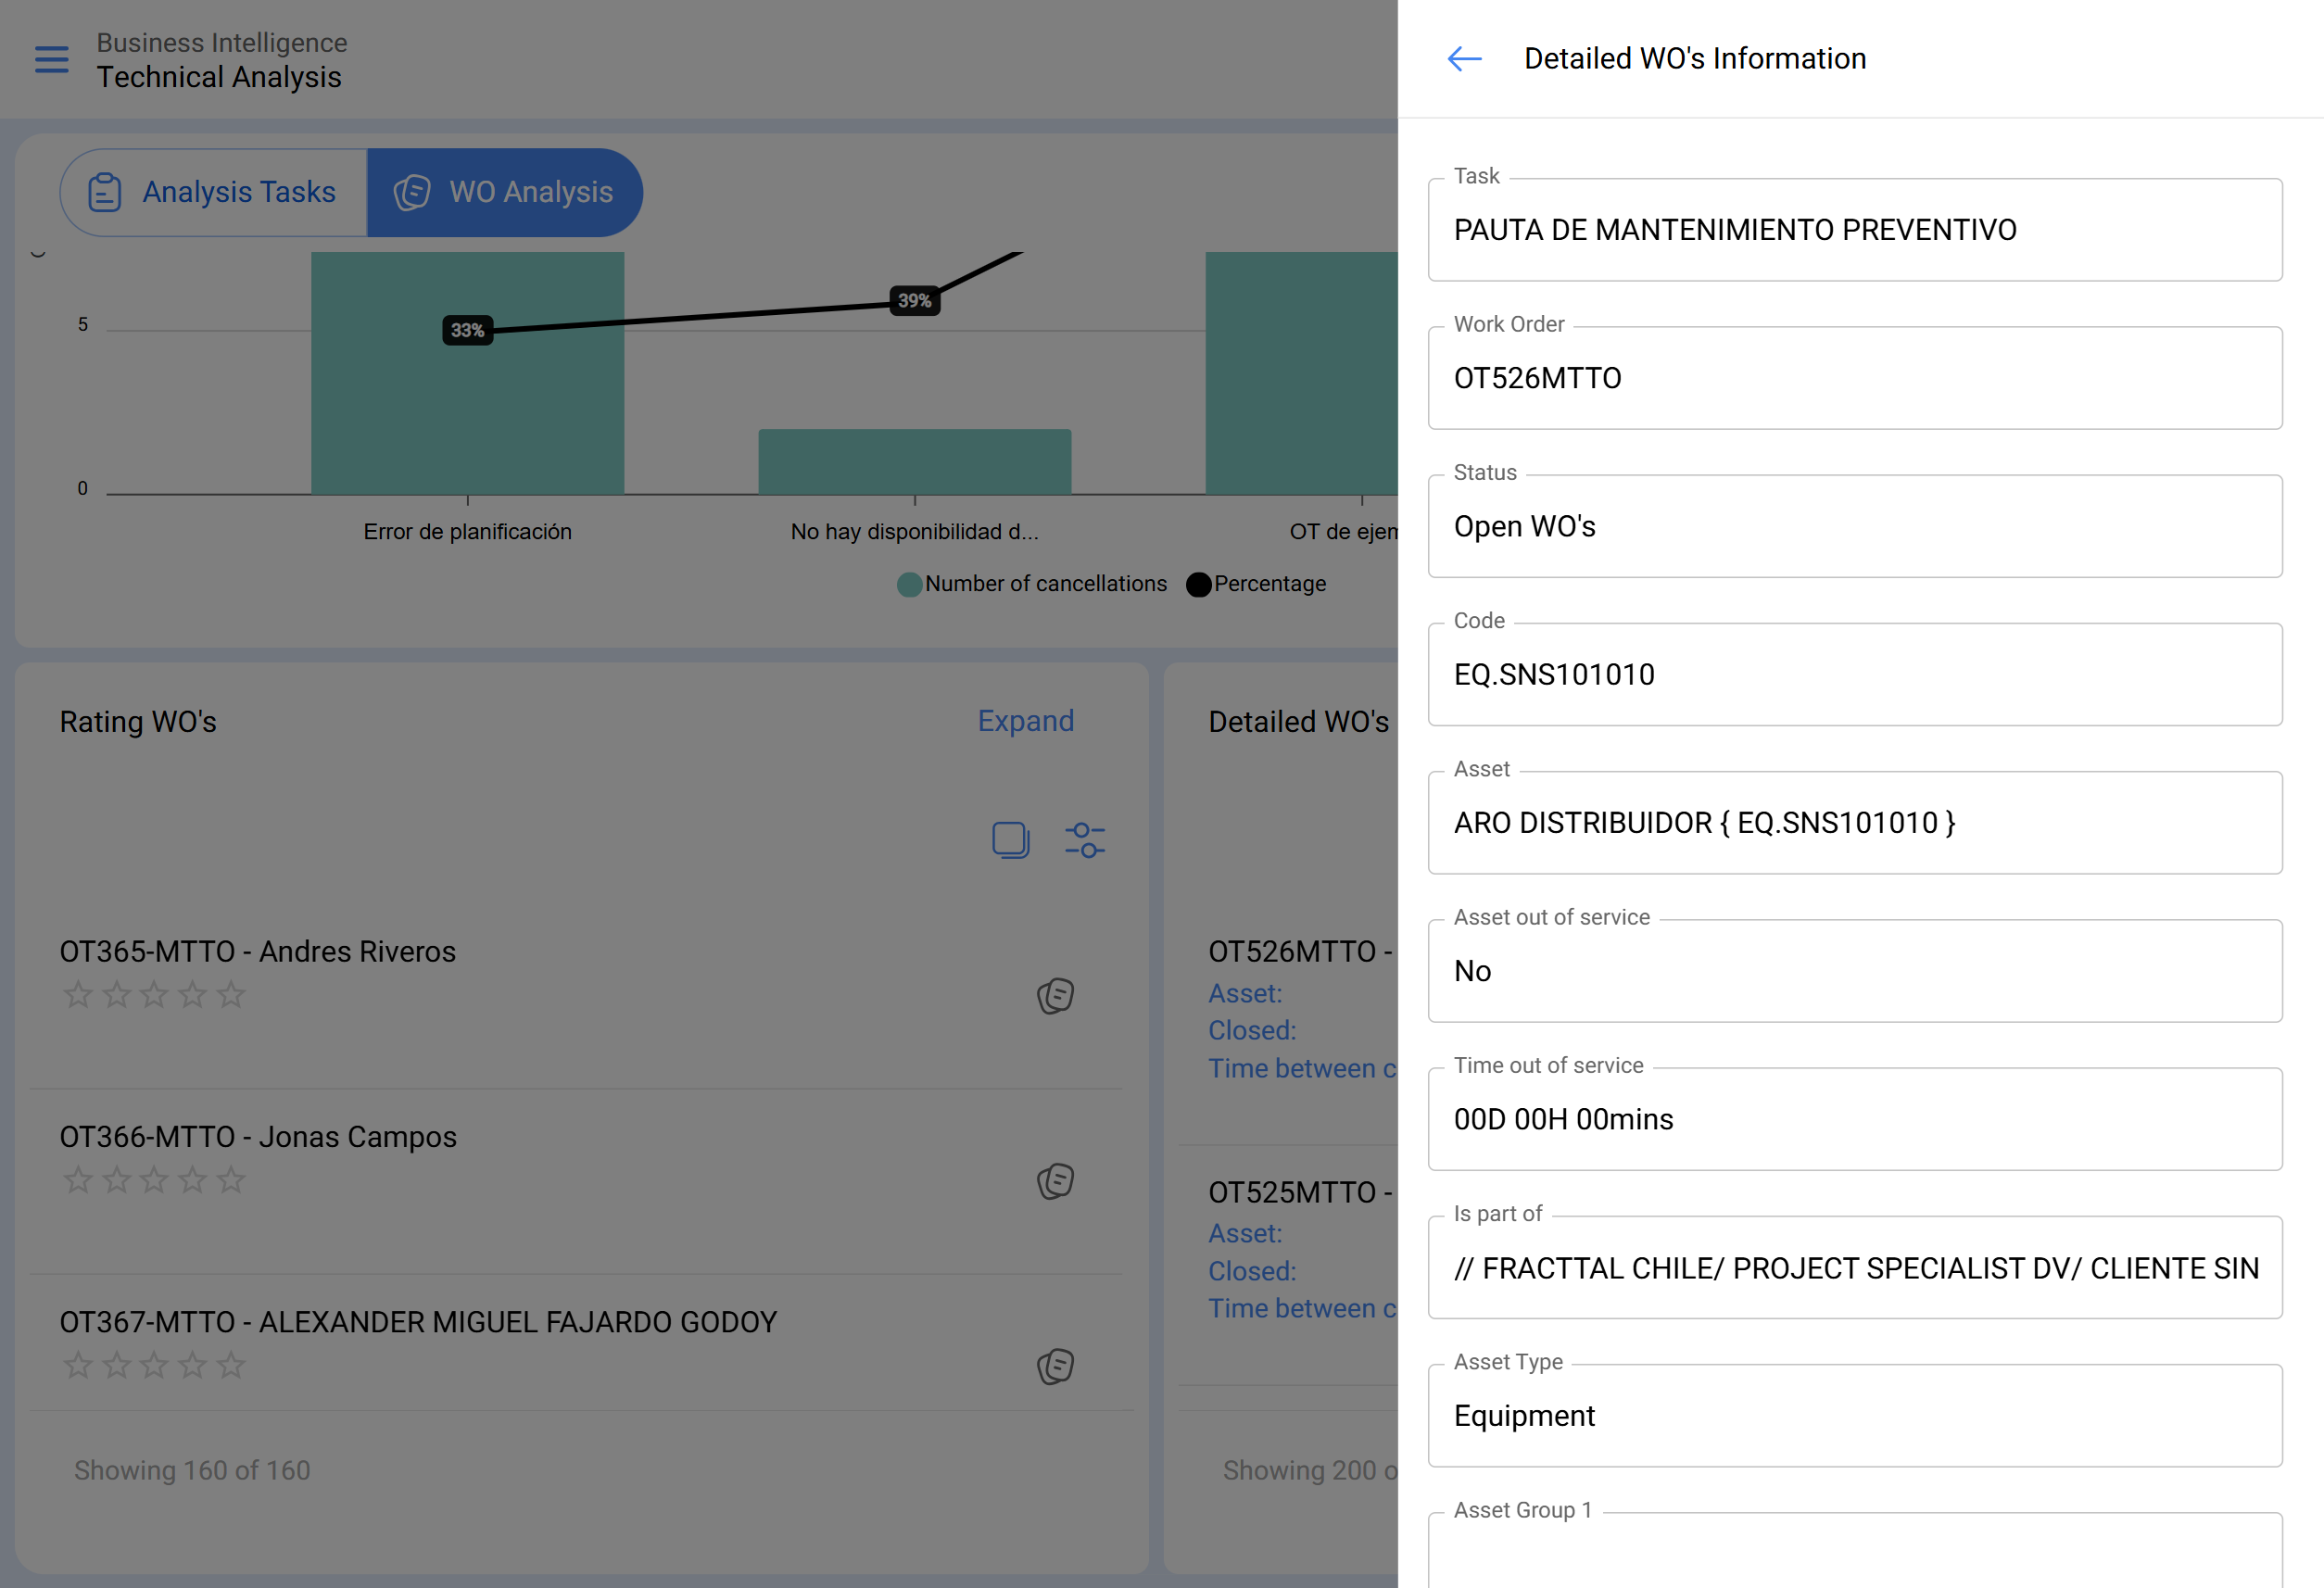Set first star for OT365-MTTO rating
Viewport: 2324px width, 1588px height.
[78, 995]
